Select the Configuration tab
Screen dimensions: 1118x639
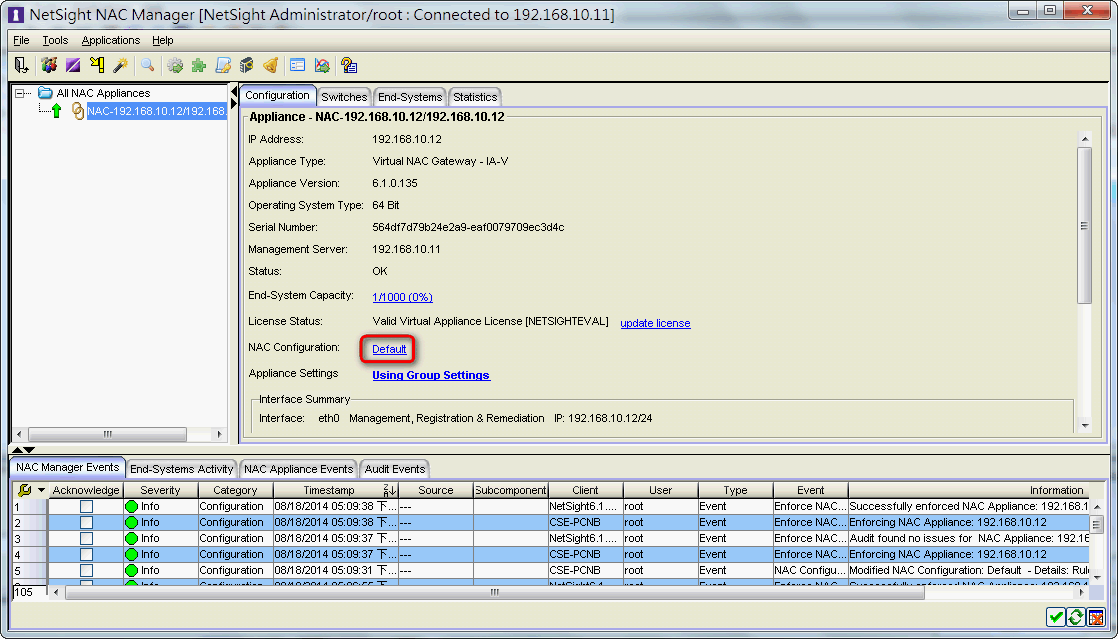(x=277, y=96)
